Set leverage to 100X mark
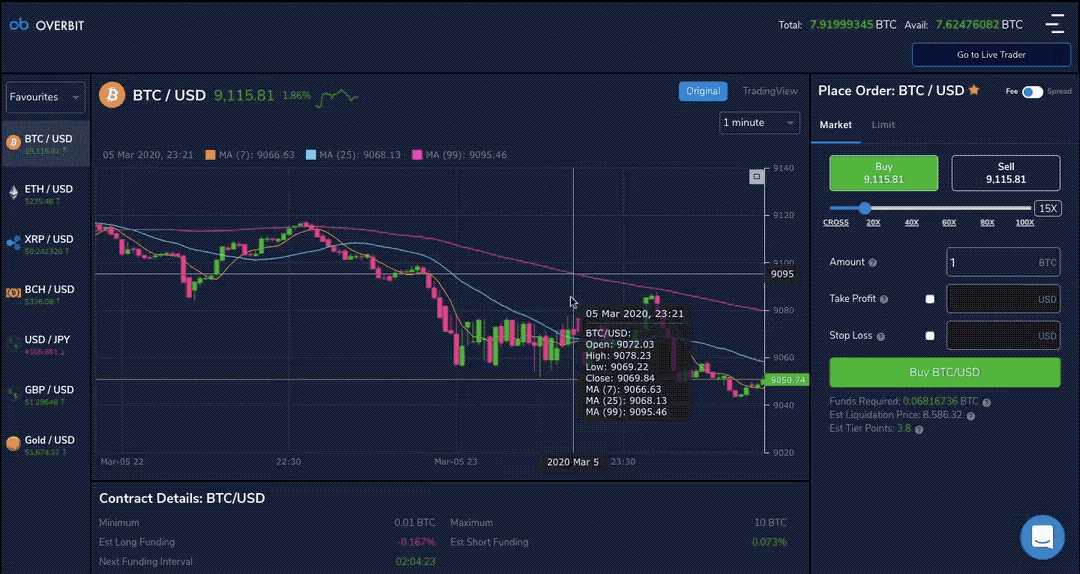The width and height of the screenshot is (1080, 574). (1025, 223)
